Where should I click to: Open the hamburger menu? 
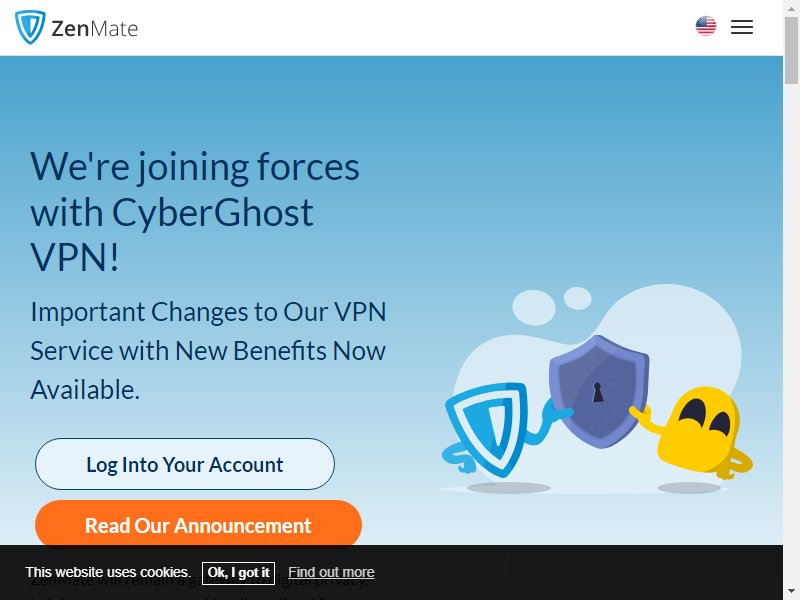coord(741,27)
